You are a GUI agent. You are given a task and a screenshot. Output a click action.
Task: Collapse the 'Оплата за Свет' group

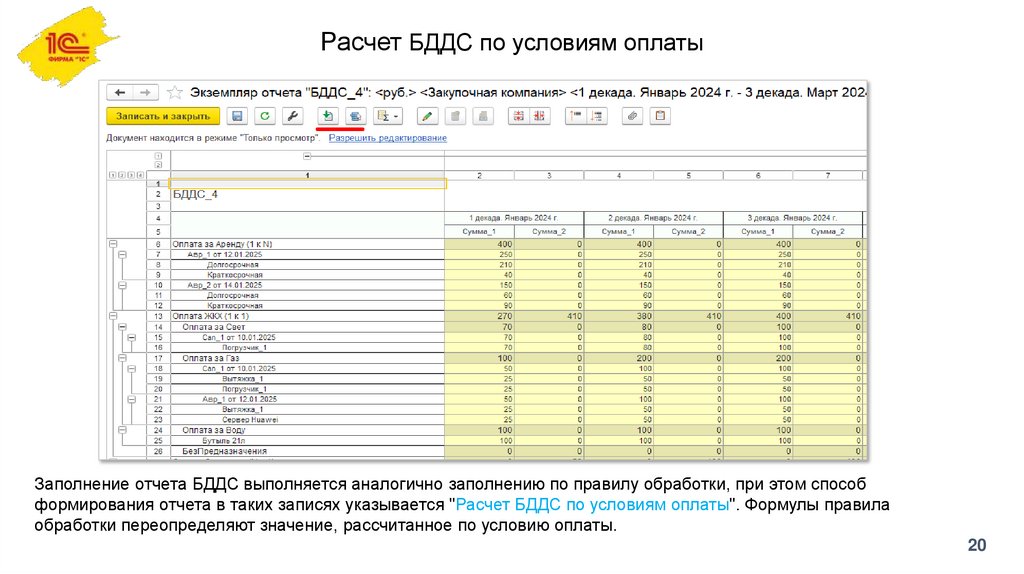click(122, 327)
